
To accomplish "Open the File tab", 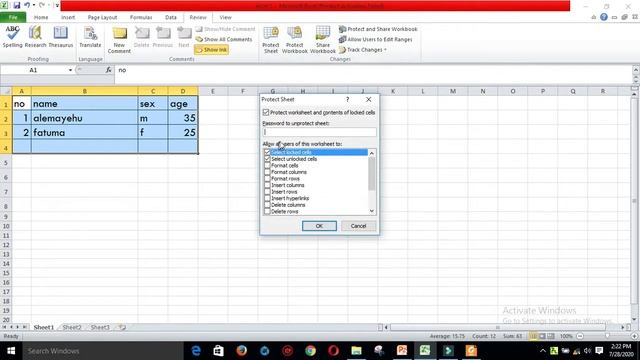I will 13,17.
